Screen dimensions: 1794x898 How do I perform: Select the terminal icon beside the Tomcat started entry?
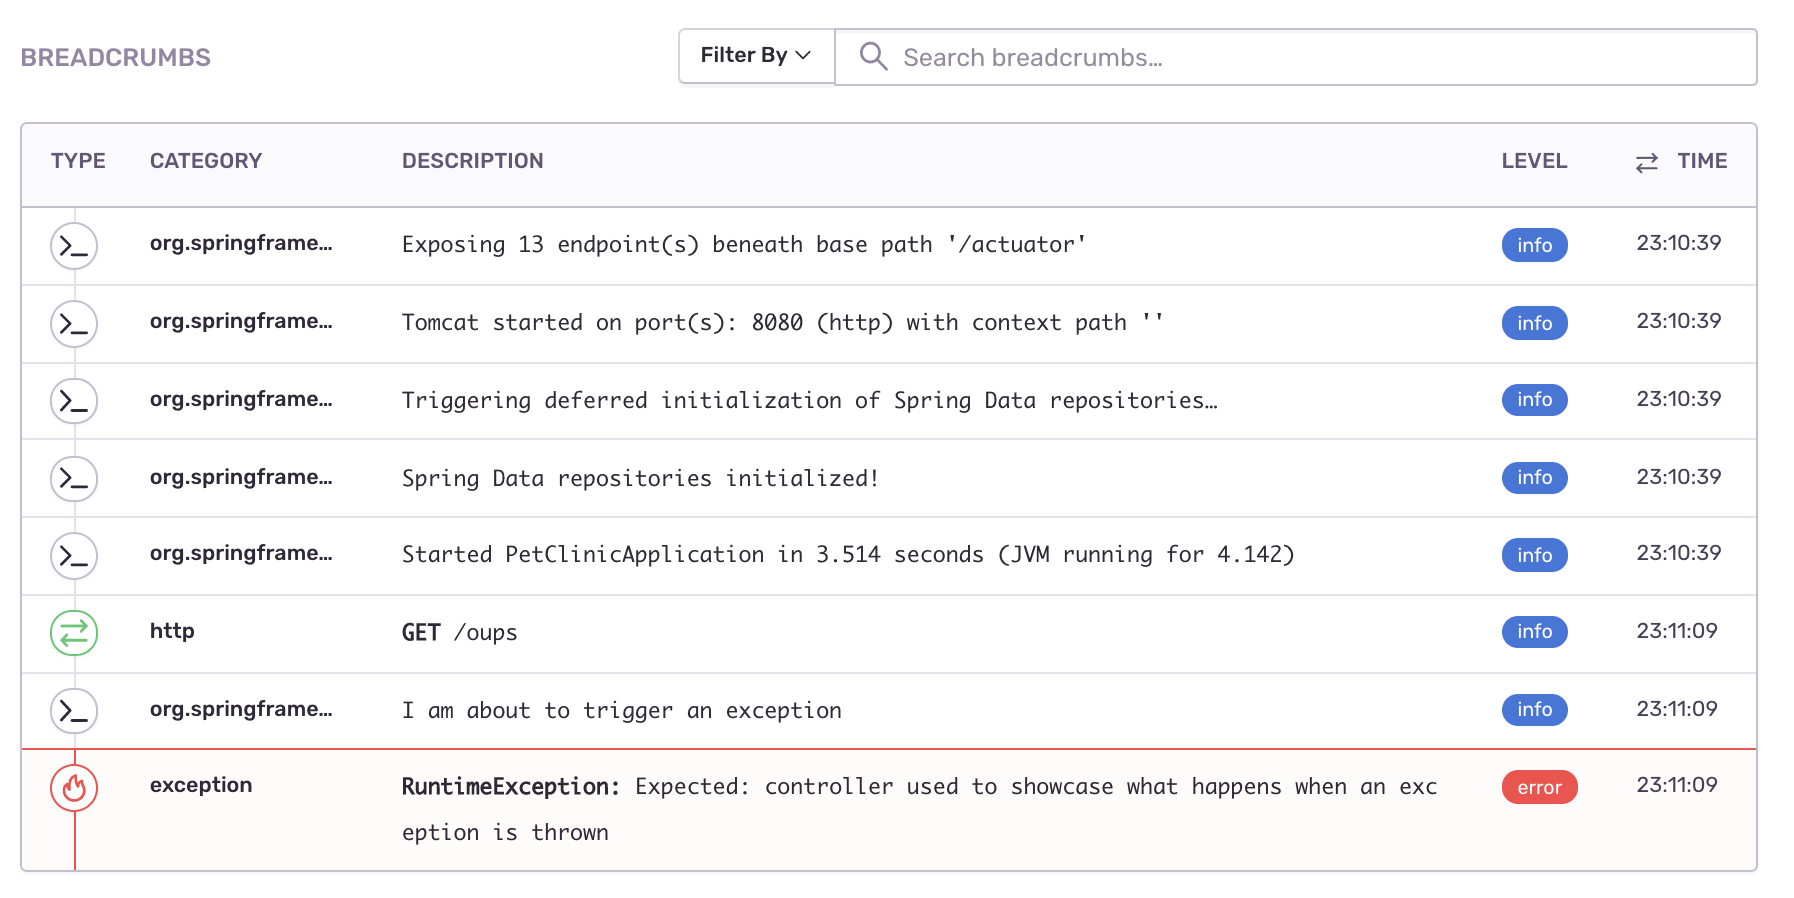[x=74, y=323]
